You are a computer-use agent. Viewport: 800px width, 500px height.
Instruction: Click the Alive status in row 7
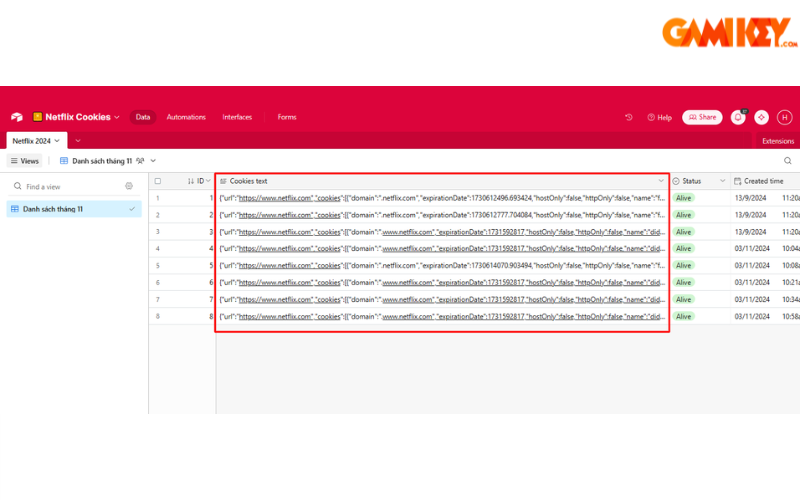[x=684, y=299]
